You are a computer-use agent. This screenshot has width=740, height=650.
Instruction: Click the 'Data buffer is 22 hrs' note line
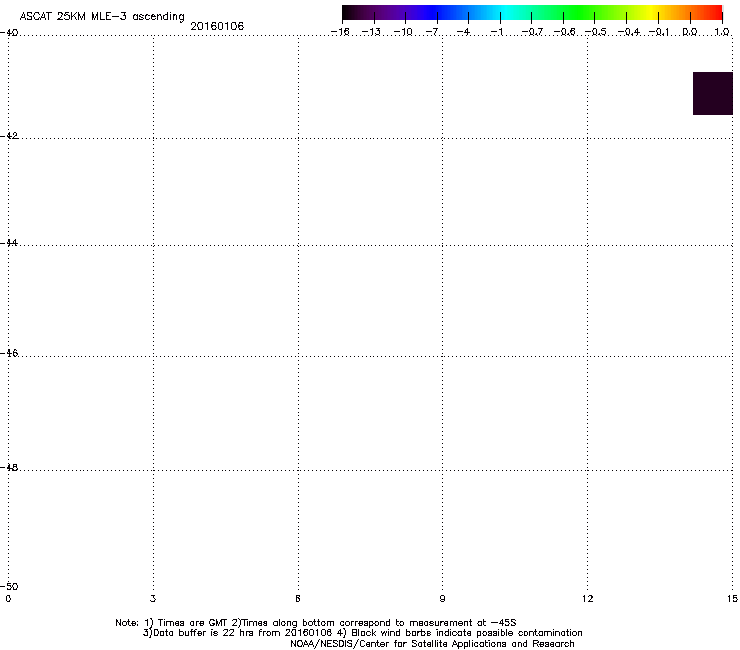[x=362, y=633]
